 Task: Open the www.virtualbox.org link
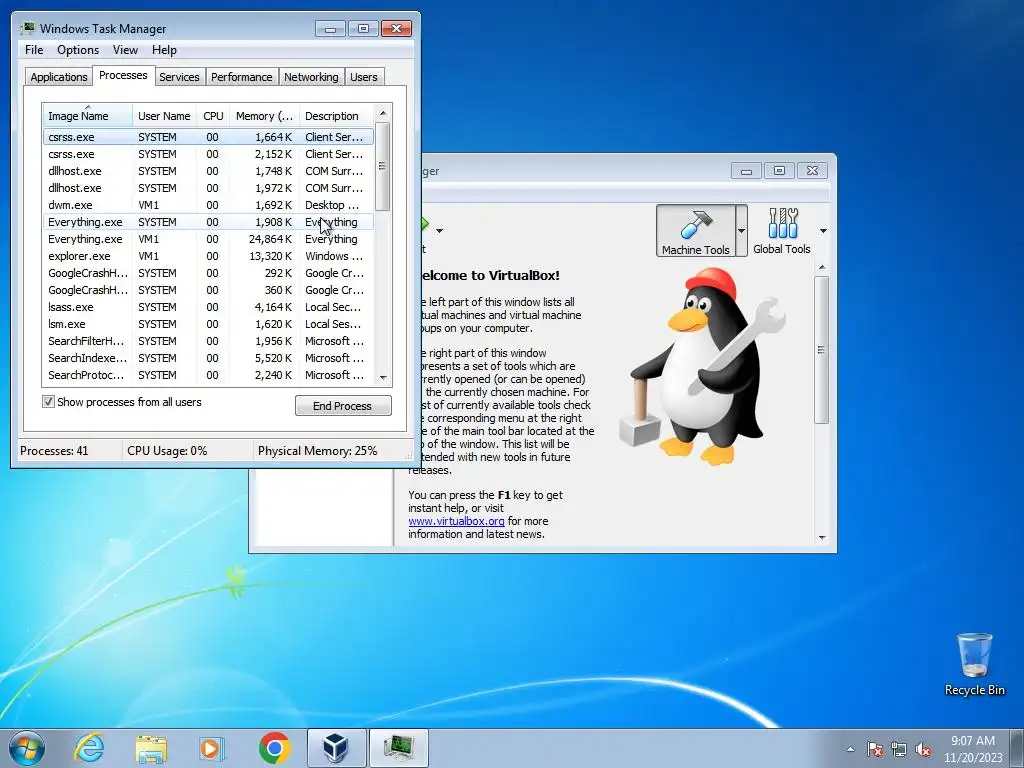point(456,521)
